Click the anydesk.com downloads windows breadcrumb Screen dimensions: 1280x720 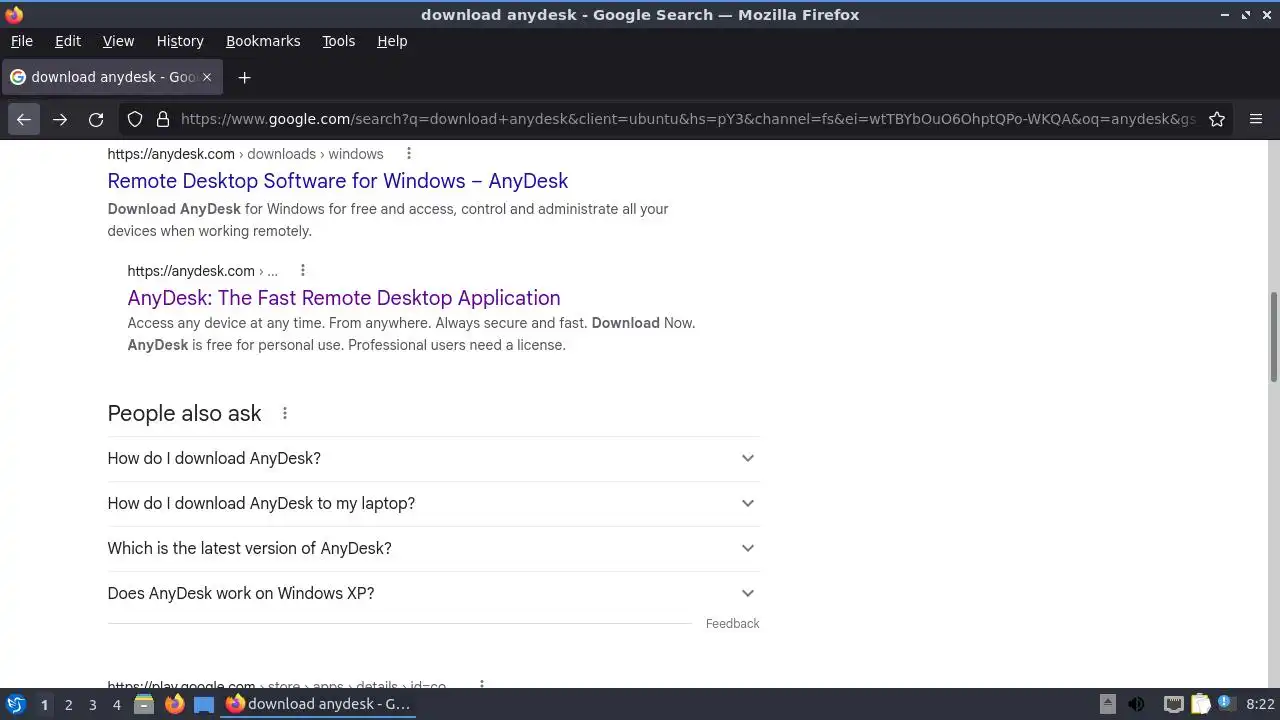[245, 154]
